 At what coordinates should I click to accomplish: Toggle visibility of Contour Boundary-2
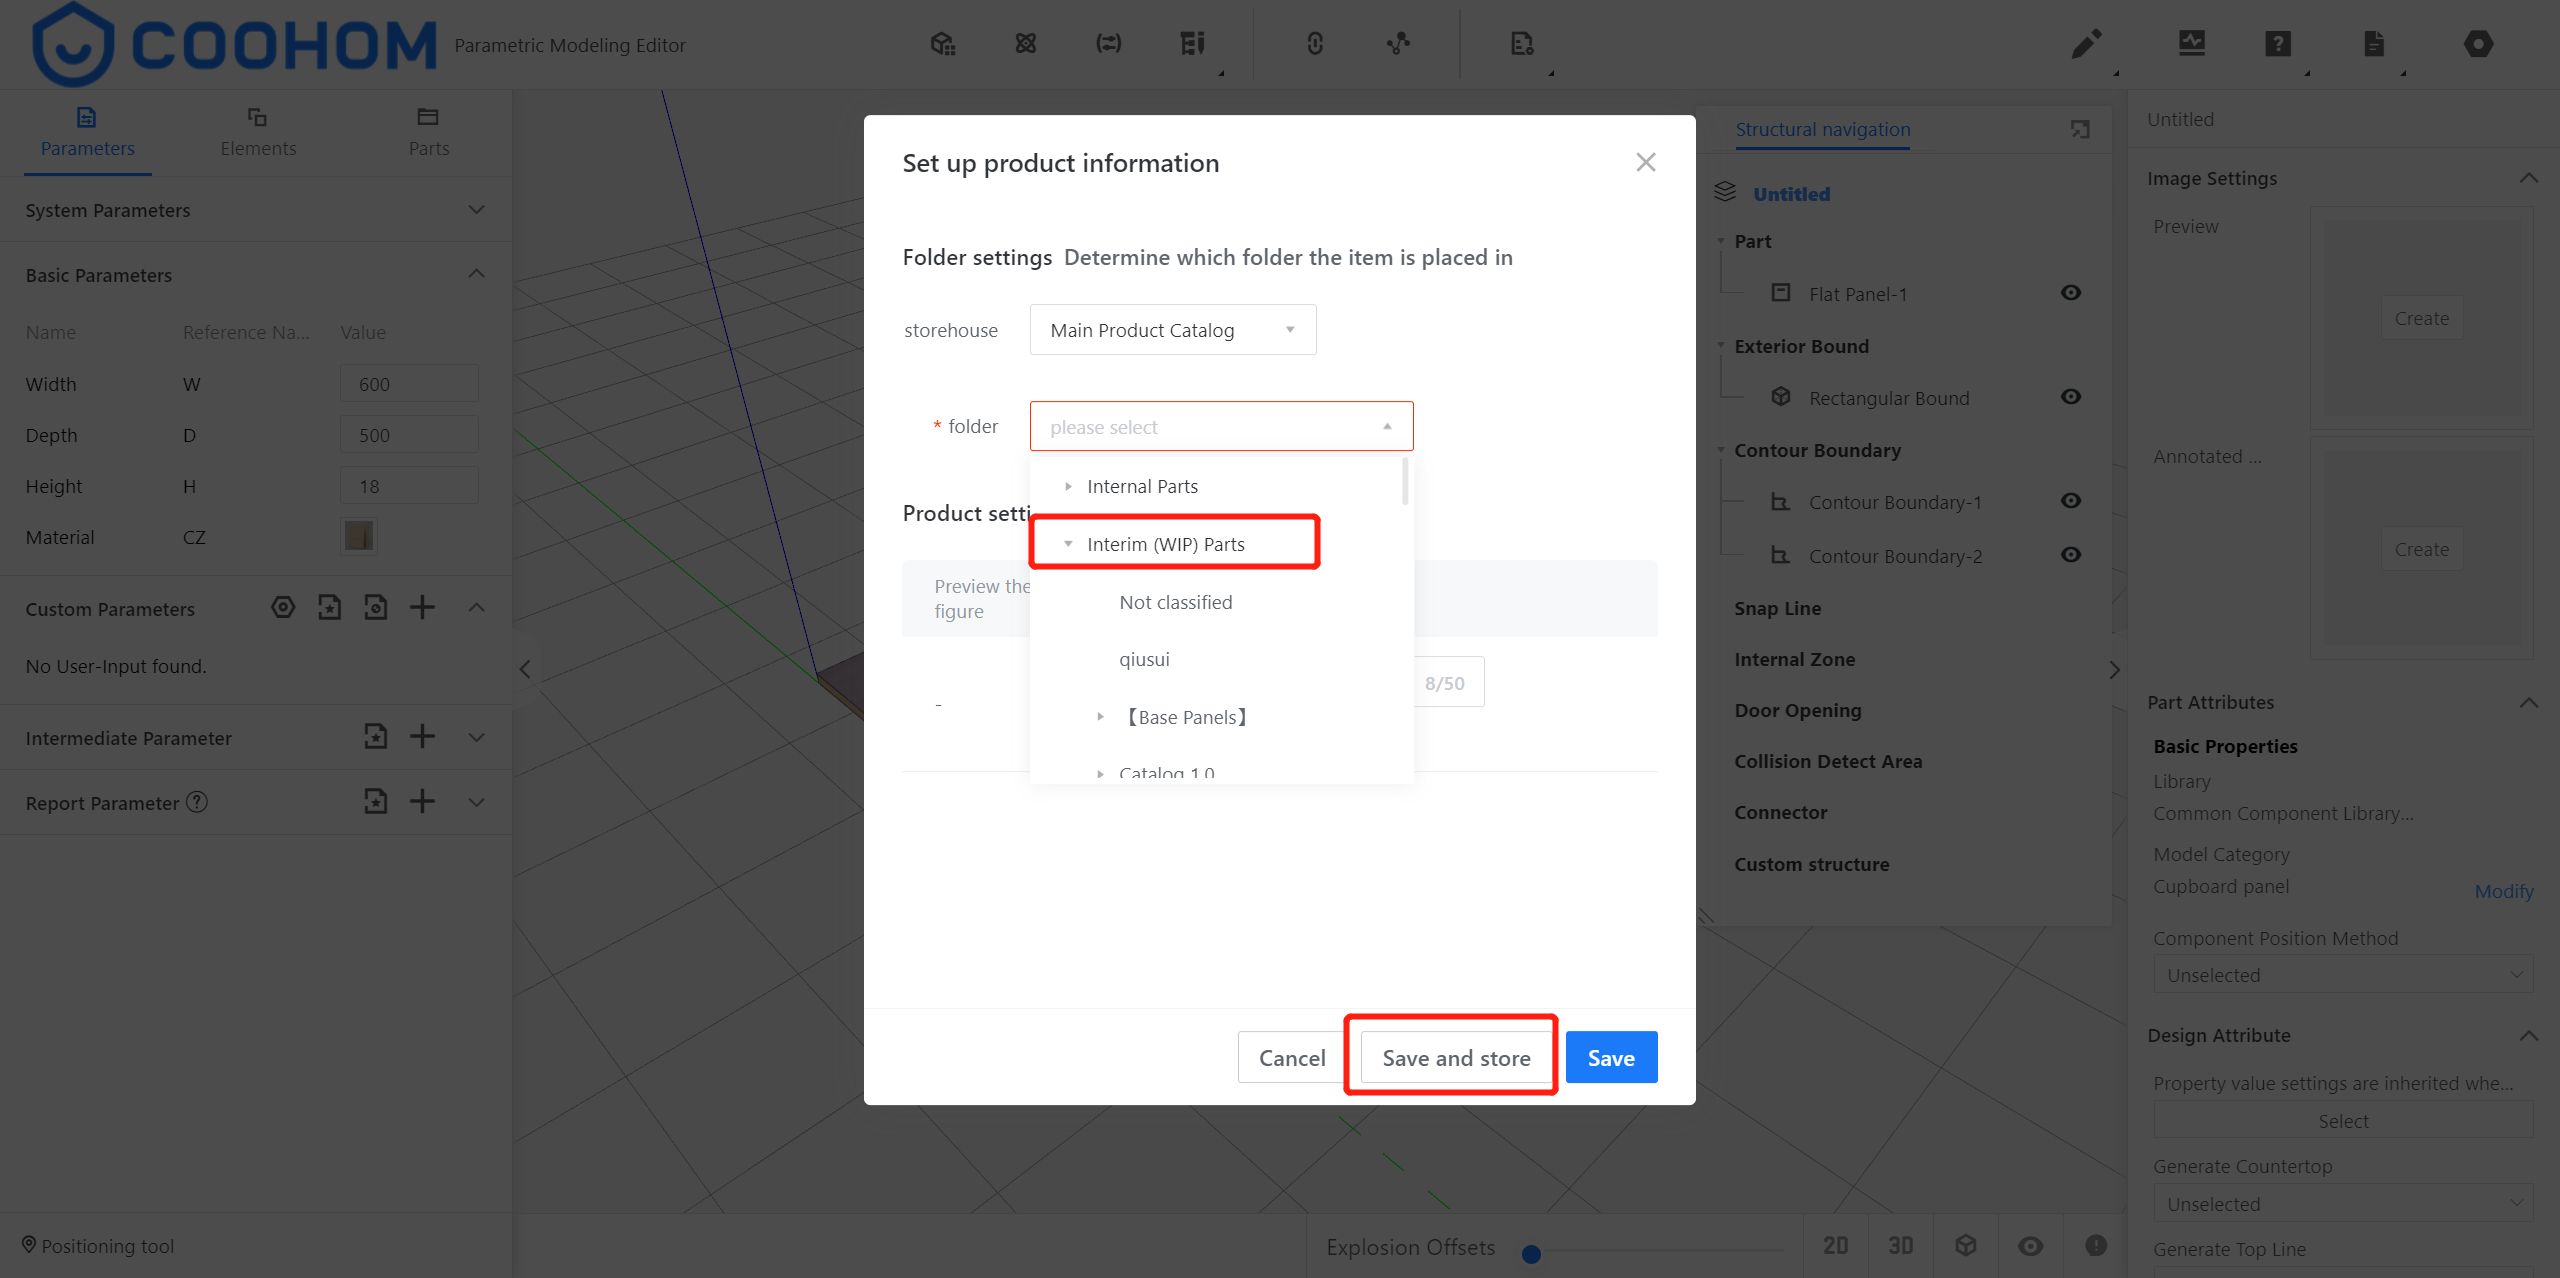pyautogui.click(x=2071, y=555)
